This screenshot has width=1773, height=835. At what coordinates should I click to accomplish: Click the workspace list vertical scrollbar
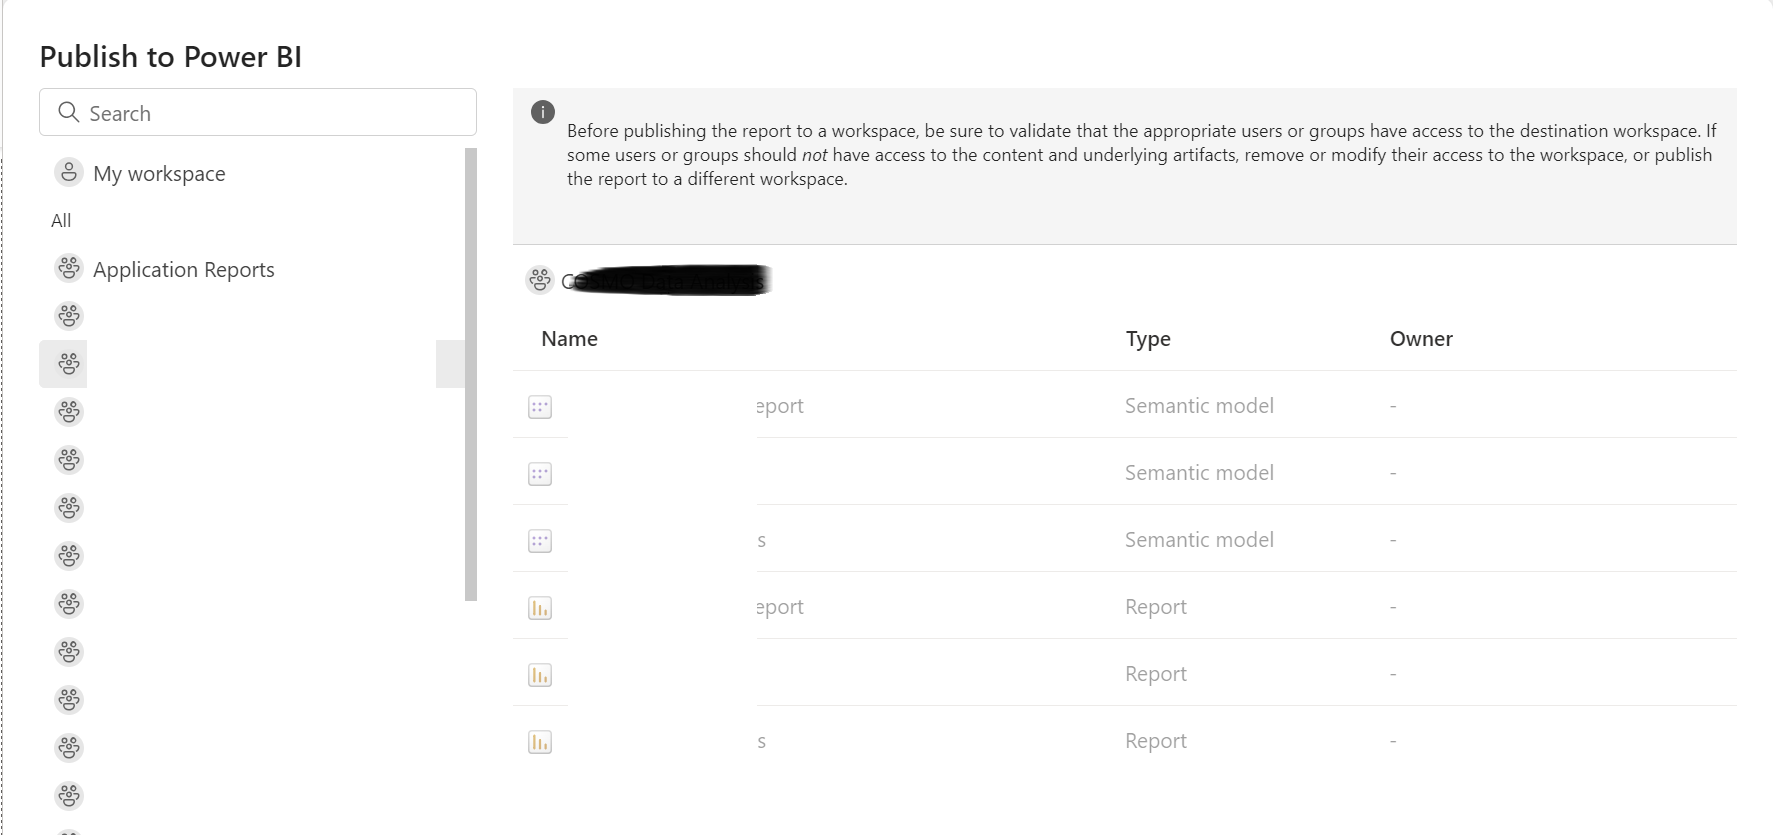pos(471,374)
